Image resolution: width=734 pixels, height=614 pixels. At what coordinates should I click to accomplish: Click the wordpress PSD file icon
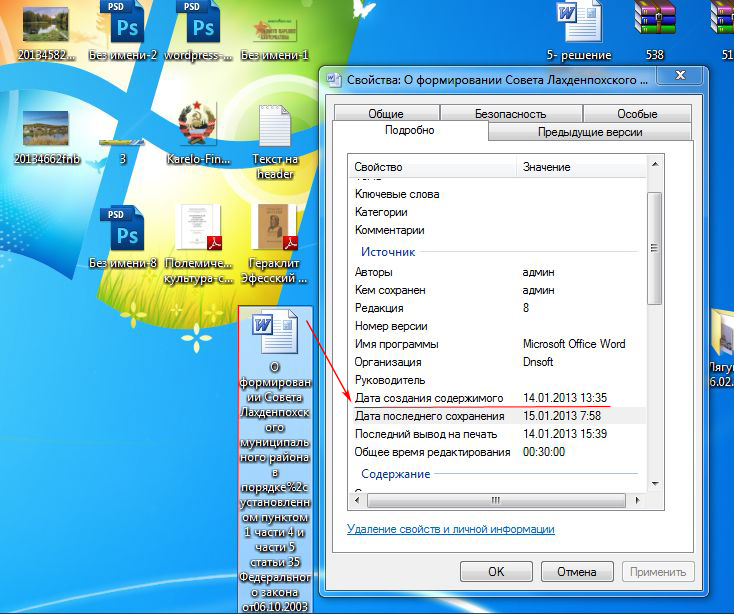point(200,22)
